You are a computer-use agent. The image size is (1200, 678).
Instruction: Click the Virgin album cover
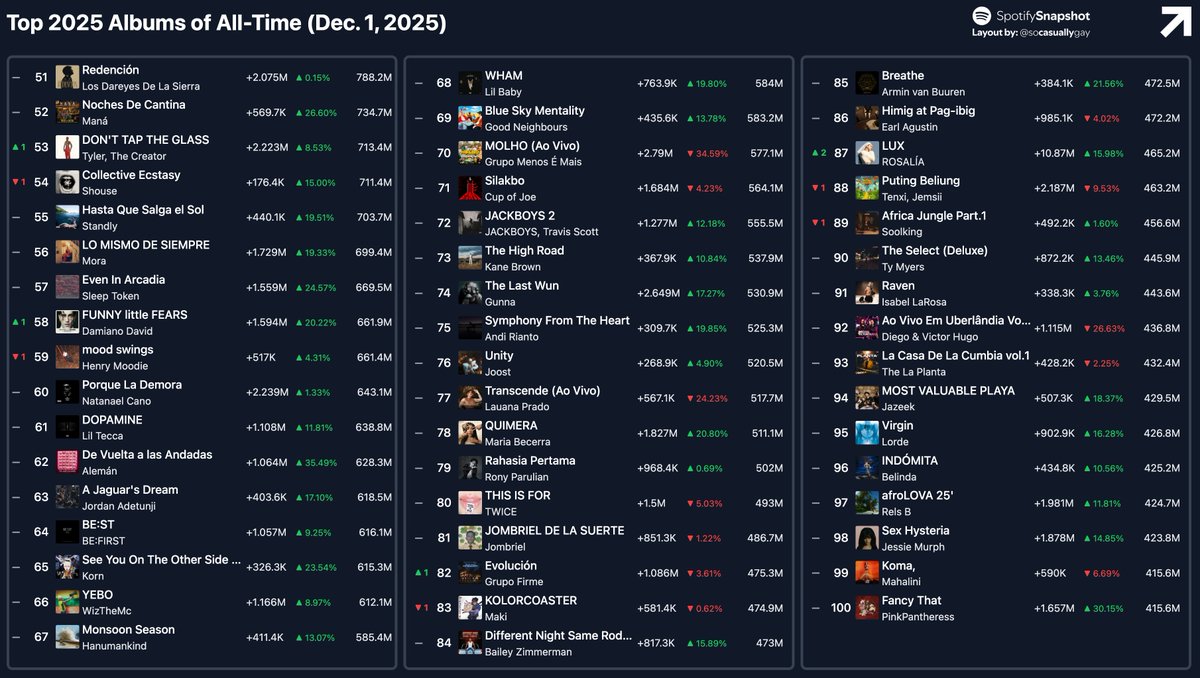coord(867,434)
